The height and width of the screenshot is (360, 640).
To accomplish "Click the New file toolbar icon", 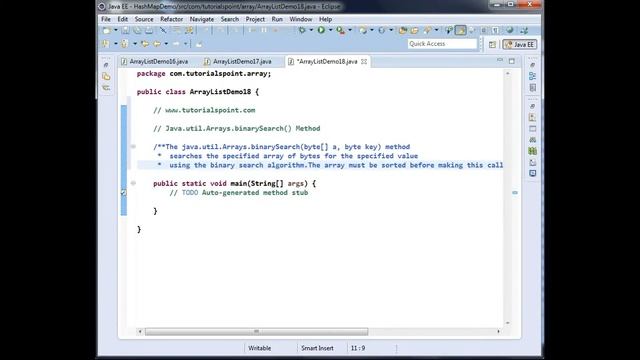I will tap(106, 30).
